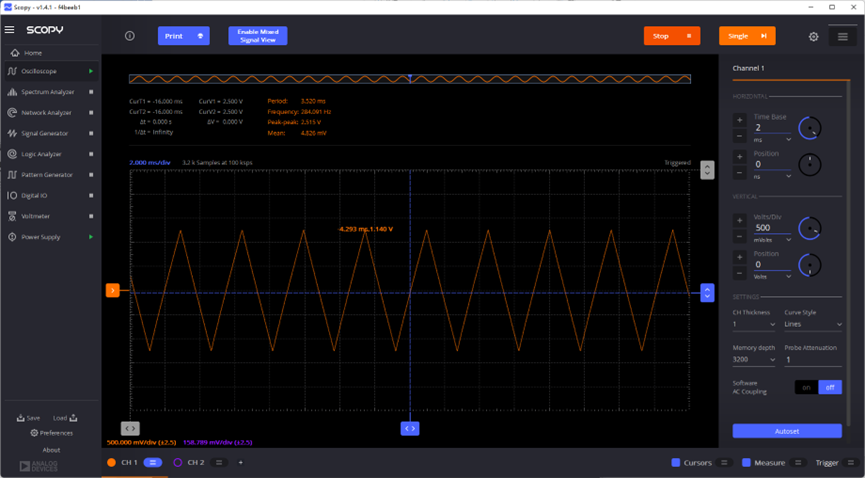The width and height of the screenshot is (865, 478).
Task: Click the Single capture button
Action: pos(747,36)
